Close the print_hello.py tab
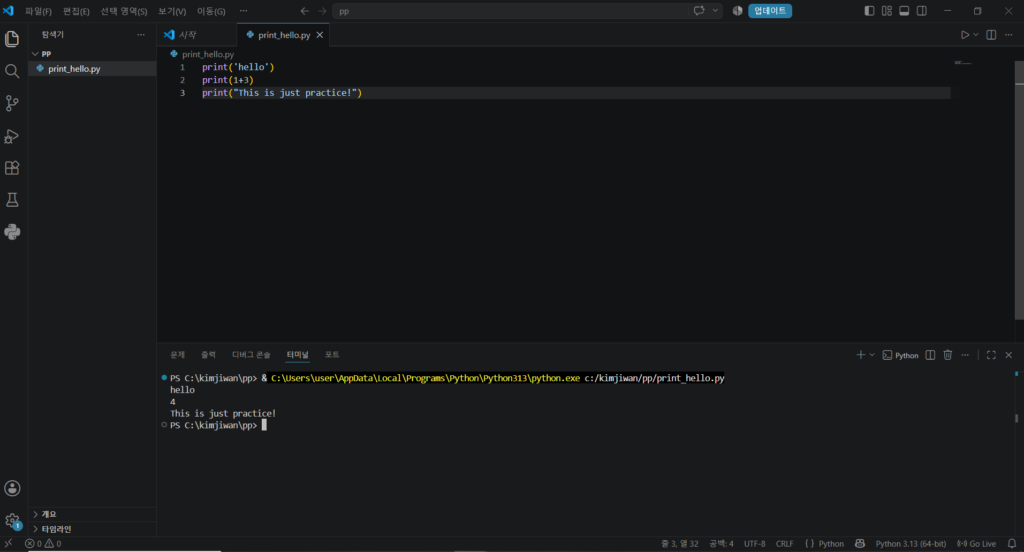 click(x=320, y=35)
